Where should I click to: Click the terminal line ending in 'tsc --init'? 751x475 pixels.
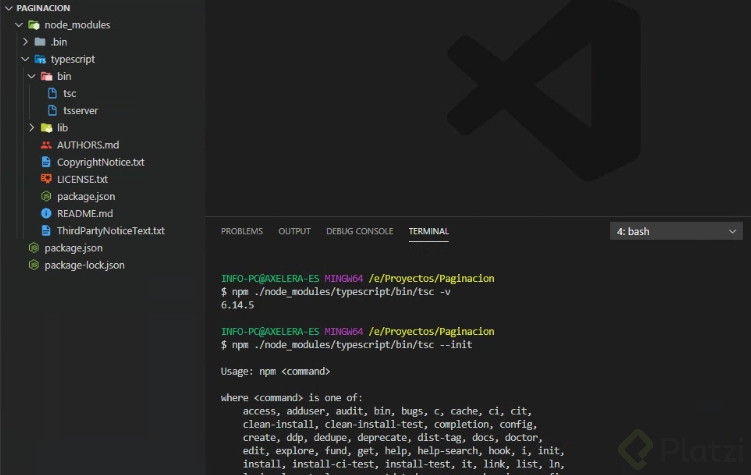pyautogui.click(x=346, y=345)
